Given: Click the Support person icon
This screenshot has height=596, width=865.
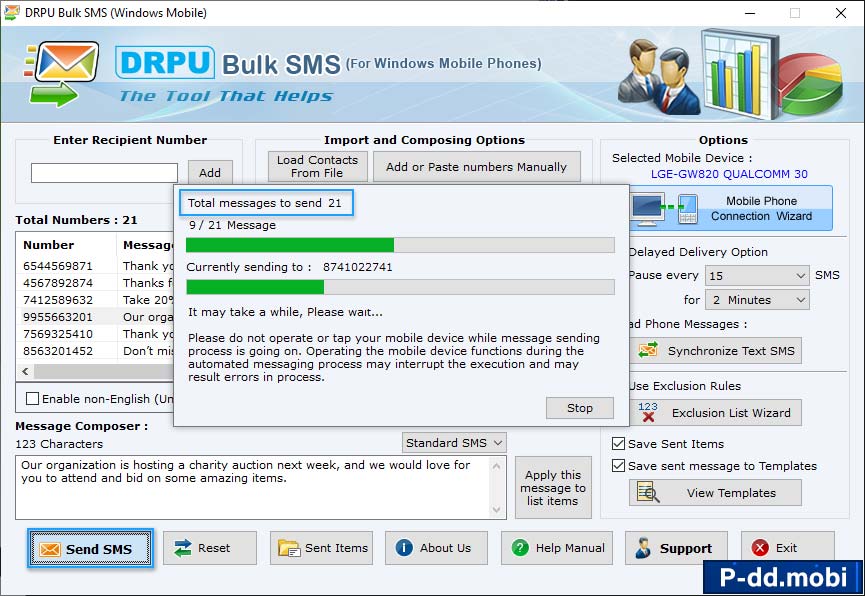Looking at the screenshot, I should [x=643, y=548].
